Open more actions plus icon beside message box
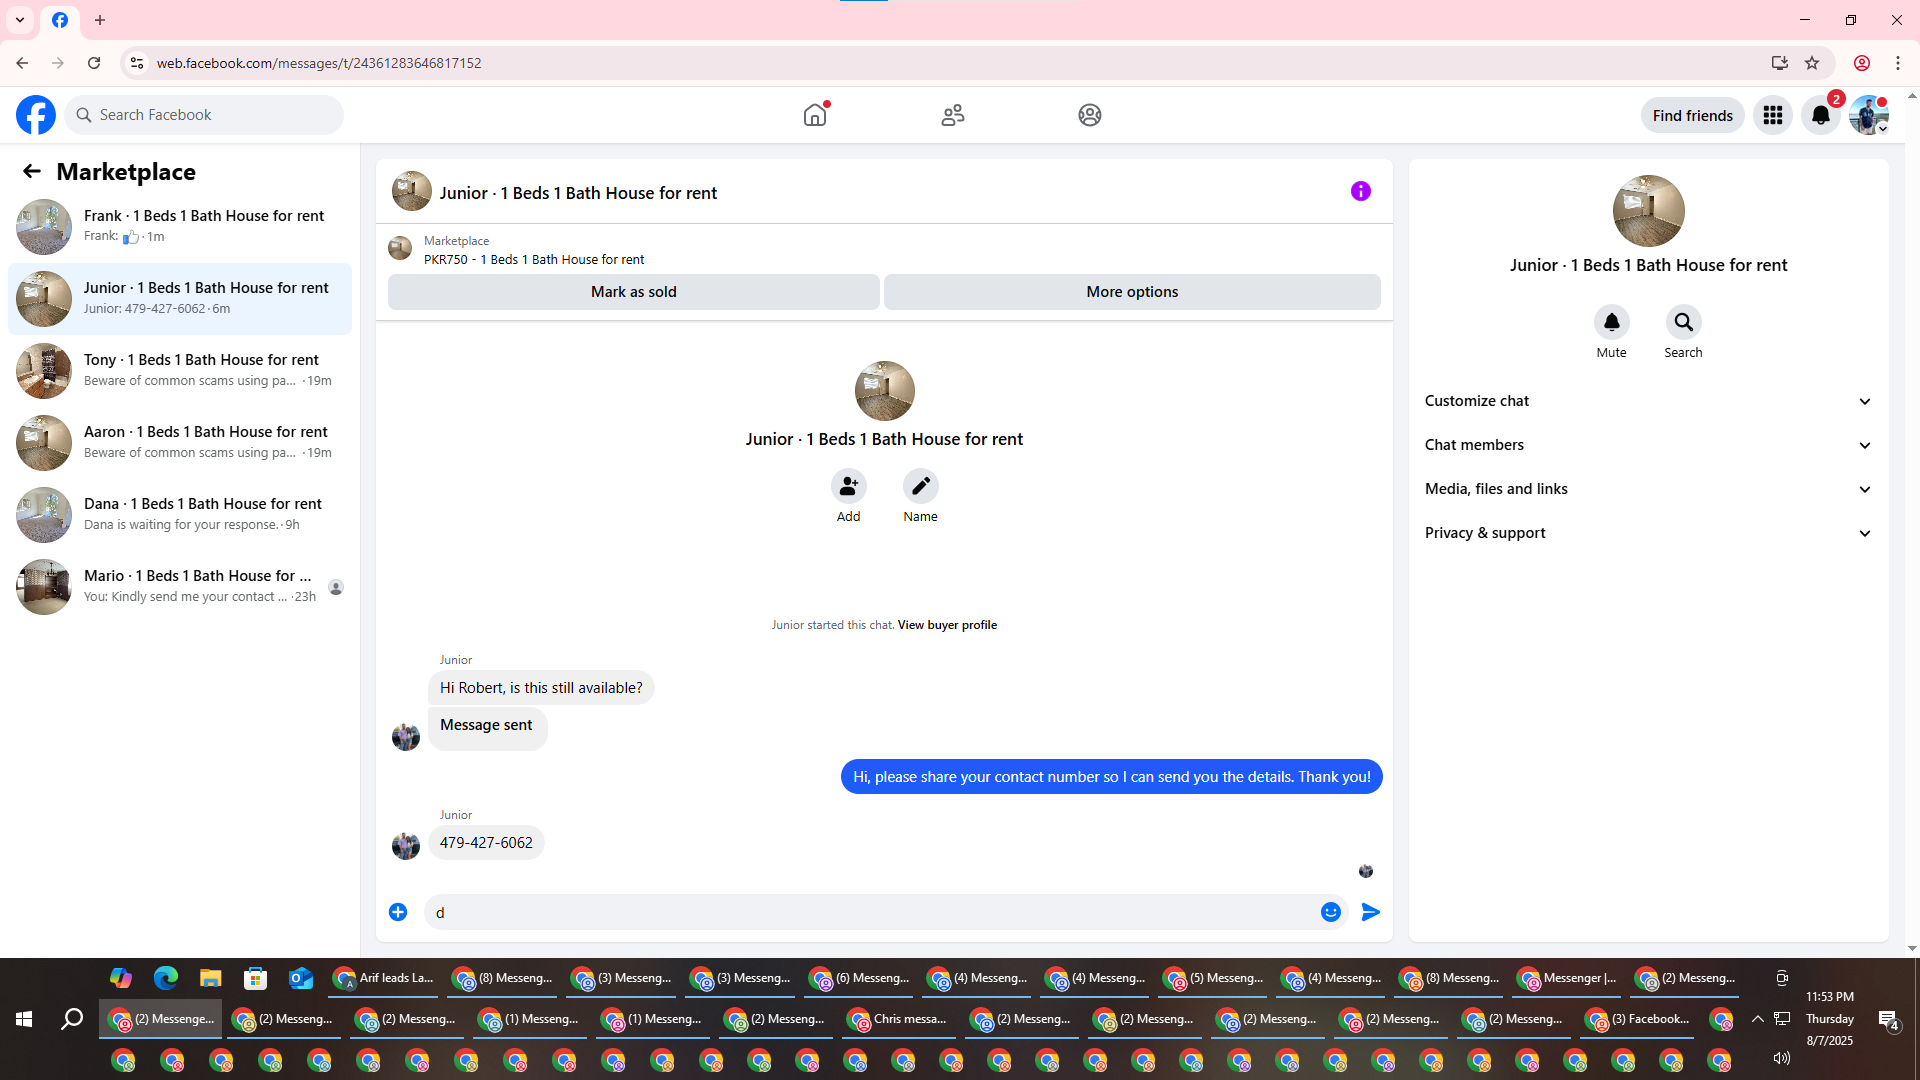This screenshot has height=1080, width=1920. tap(398, 912)
